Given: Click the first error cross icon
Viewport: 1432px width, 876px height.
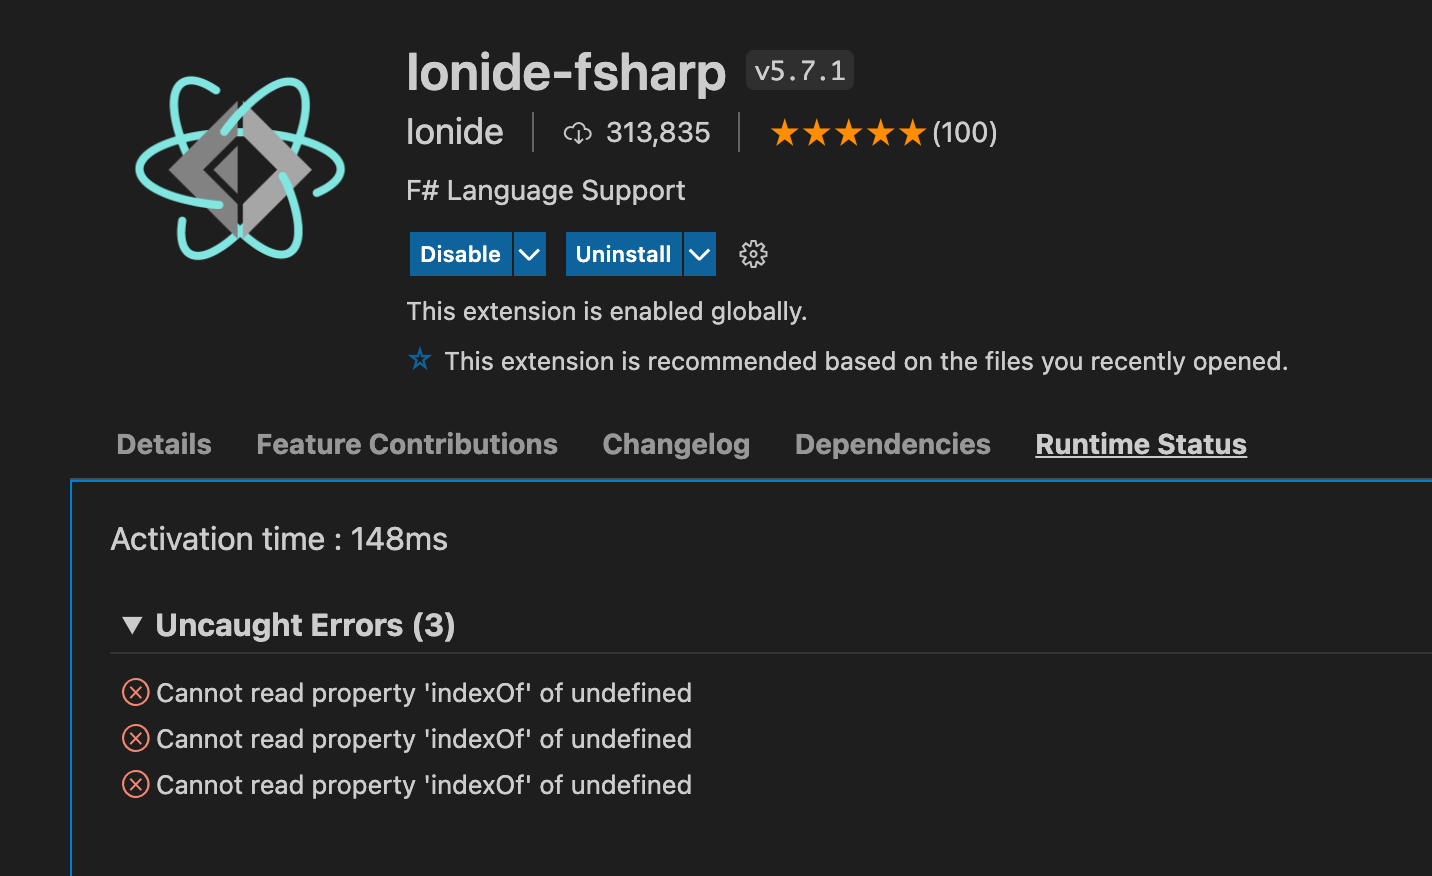Looking at the screenshot, I should [135, 692].
